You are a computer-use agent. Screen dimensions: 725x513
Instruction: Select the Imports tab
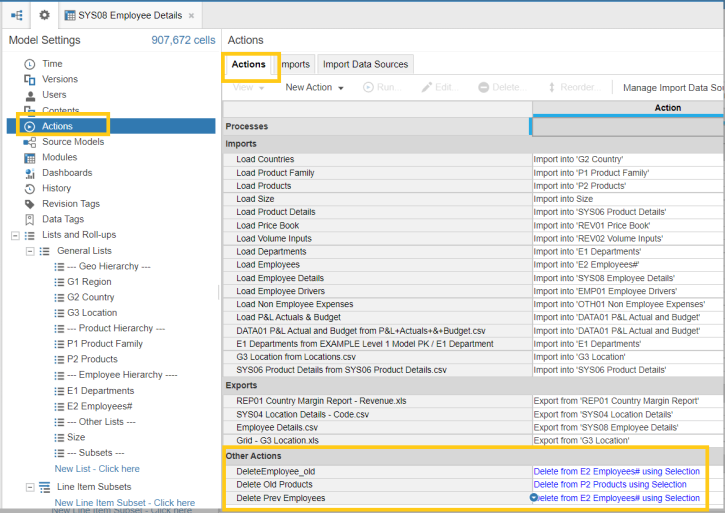click(x=295, y=64)
